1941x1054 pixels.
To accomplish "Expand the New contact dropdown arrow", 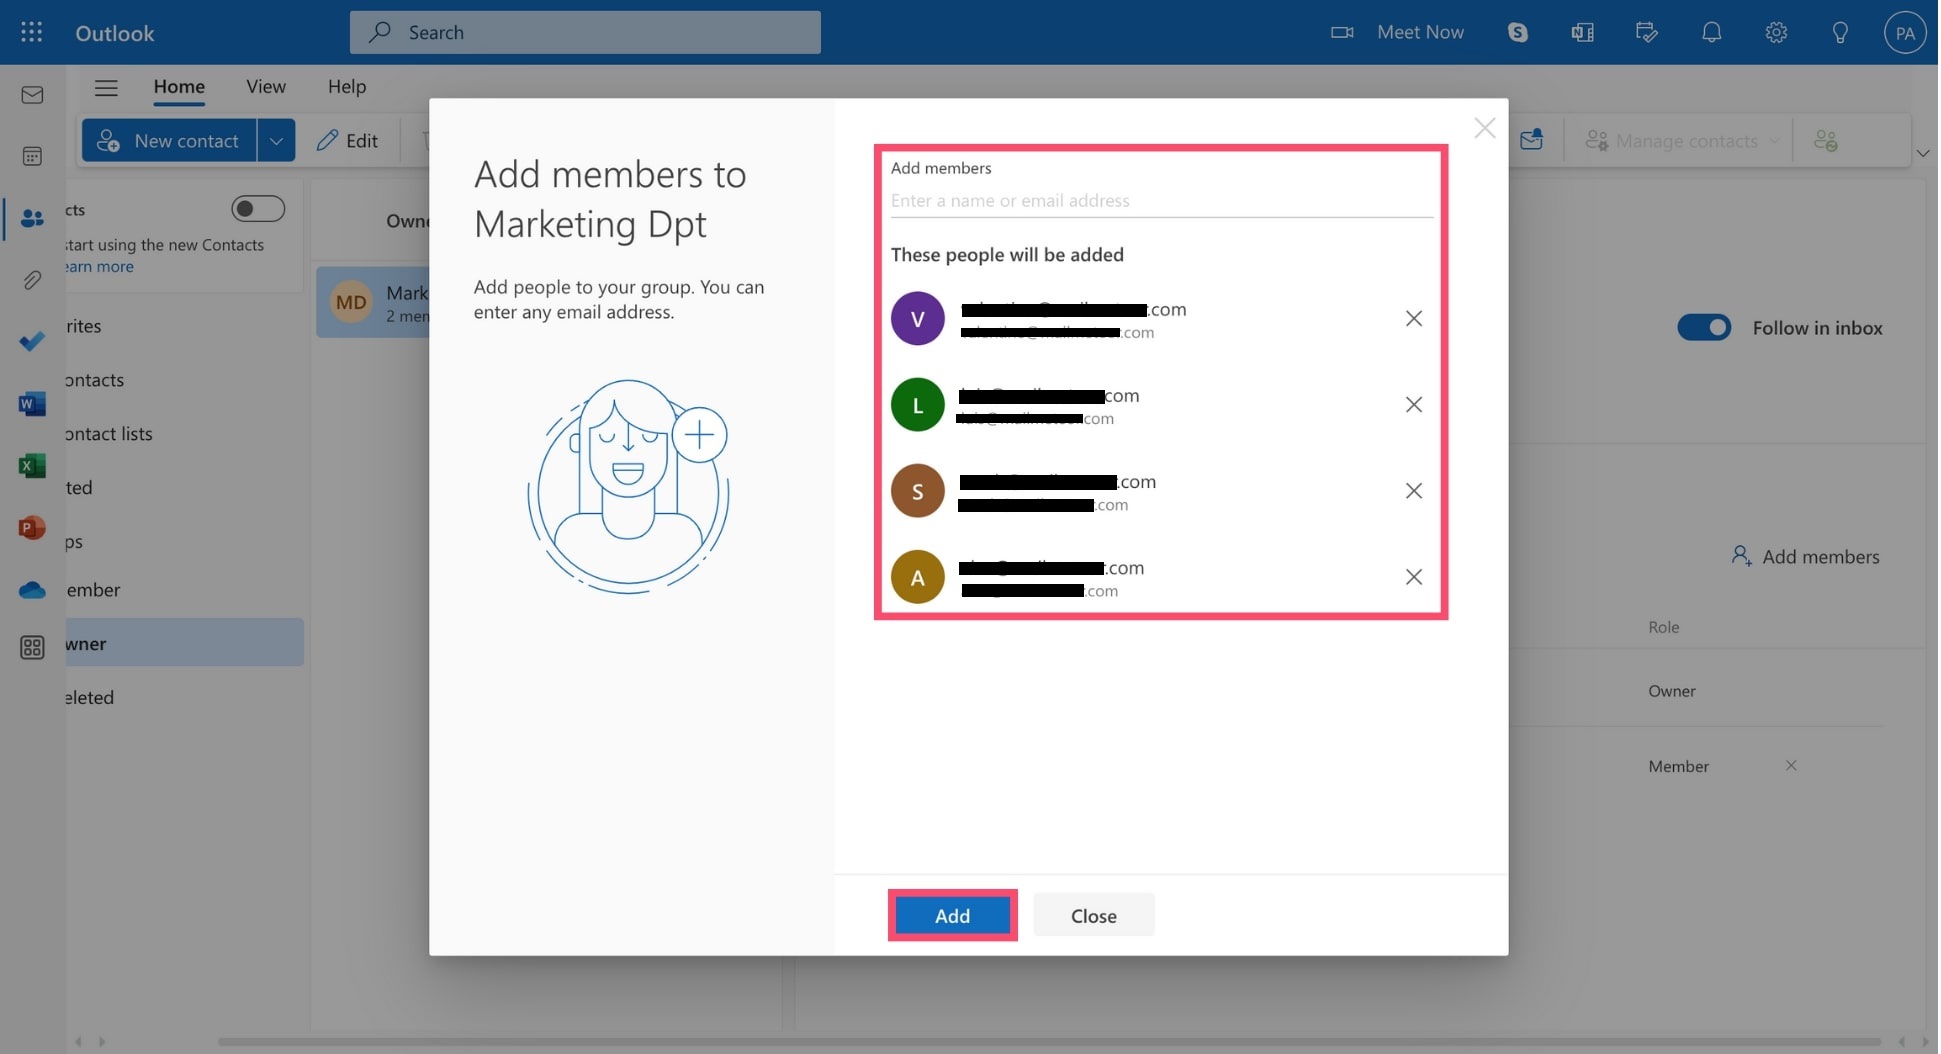I will pyautogui.click(x=277, y=141).
